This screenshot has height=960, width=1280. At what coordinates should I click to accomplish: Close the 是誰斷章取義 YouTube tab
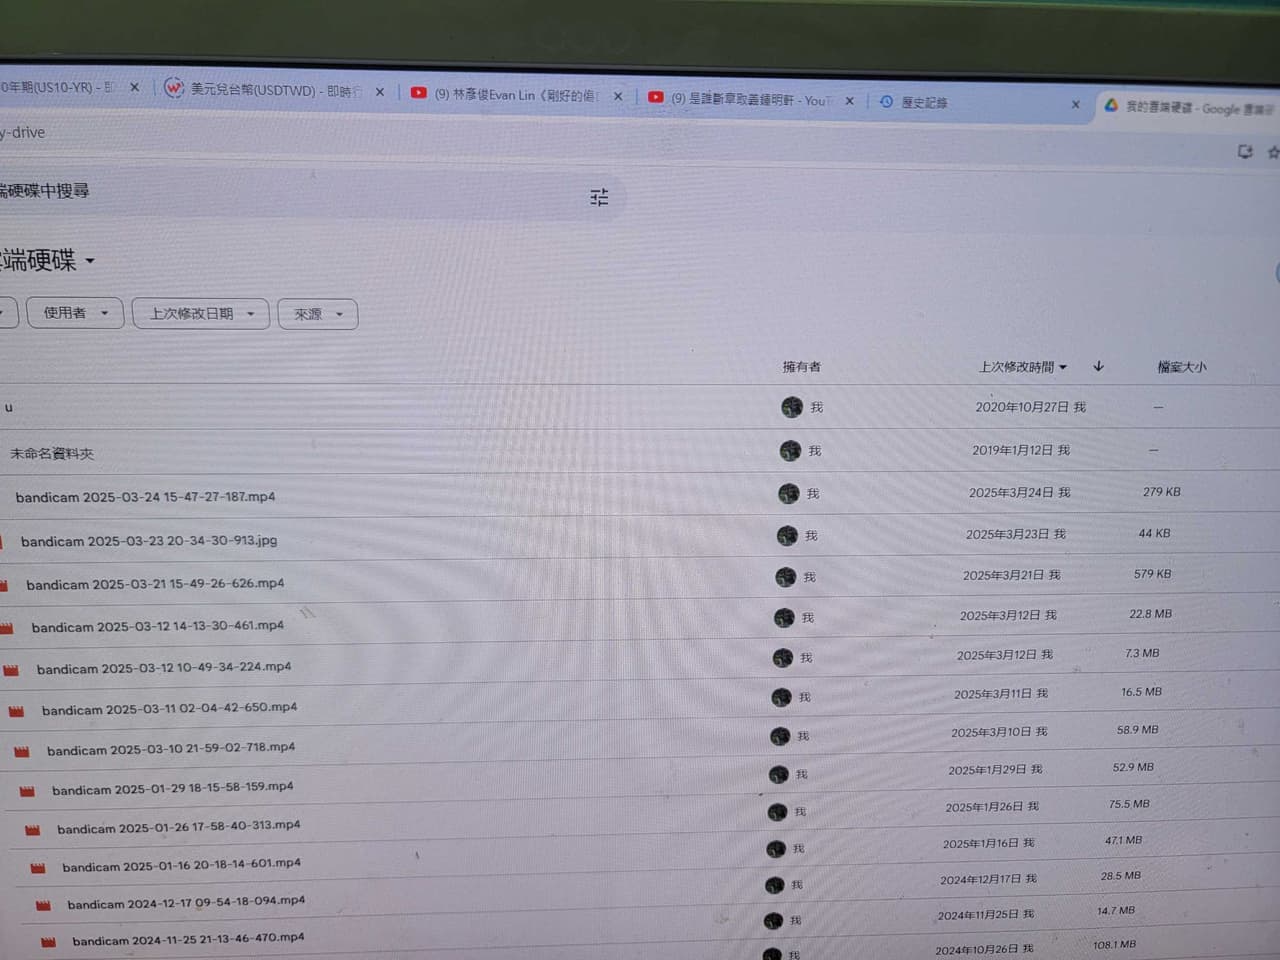[850, 101]
